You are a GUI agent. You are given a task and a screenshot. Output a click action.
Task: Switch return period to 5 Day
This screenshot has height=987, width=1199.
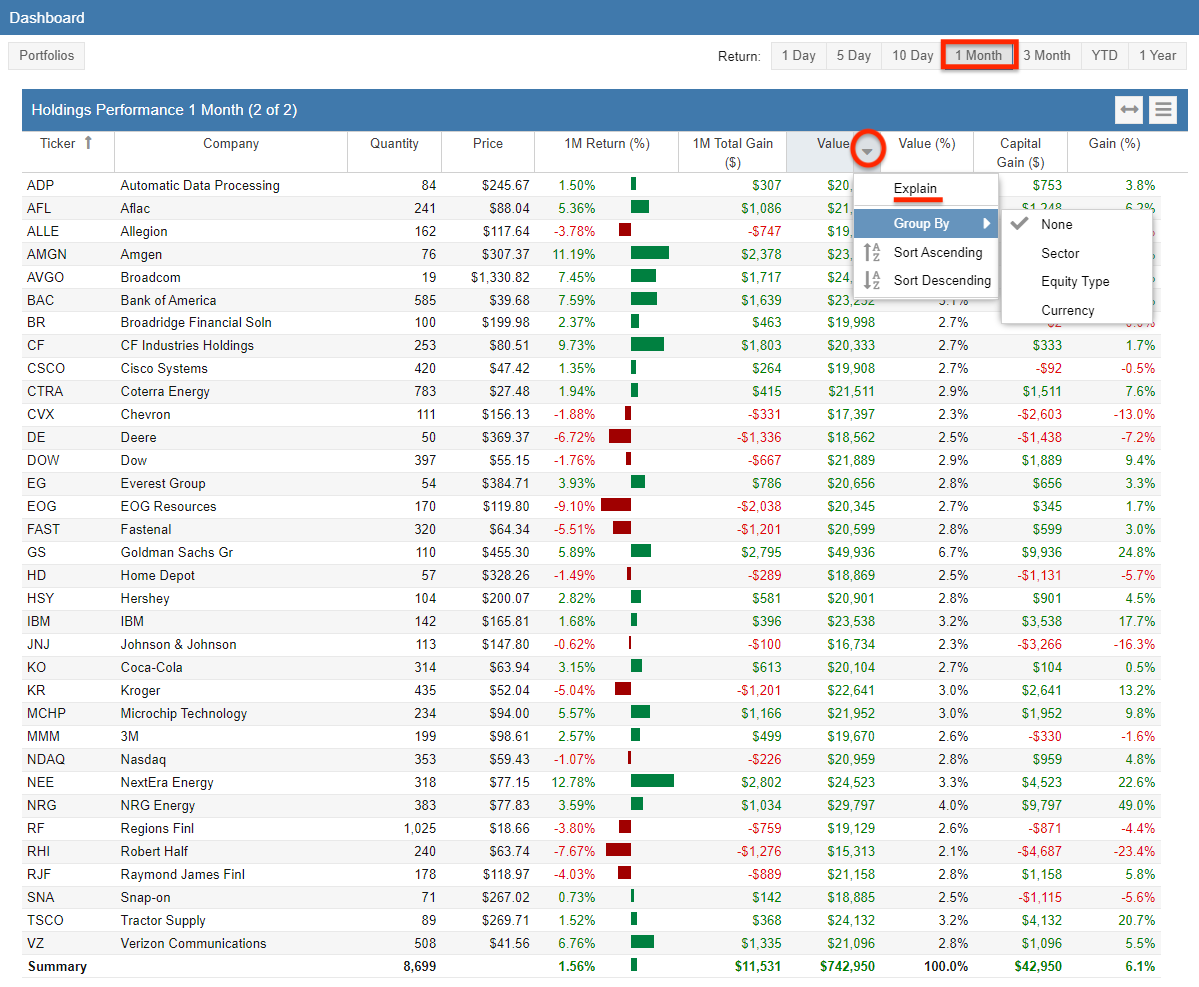pyautogui.click(x=853, y=56)
